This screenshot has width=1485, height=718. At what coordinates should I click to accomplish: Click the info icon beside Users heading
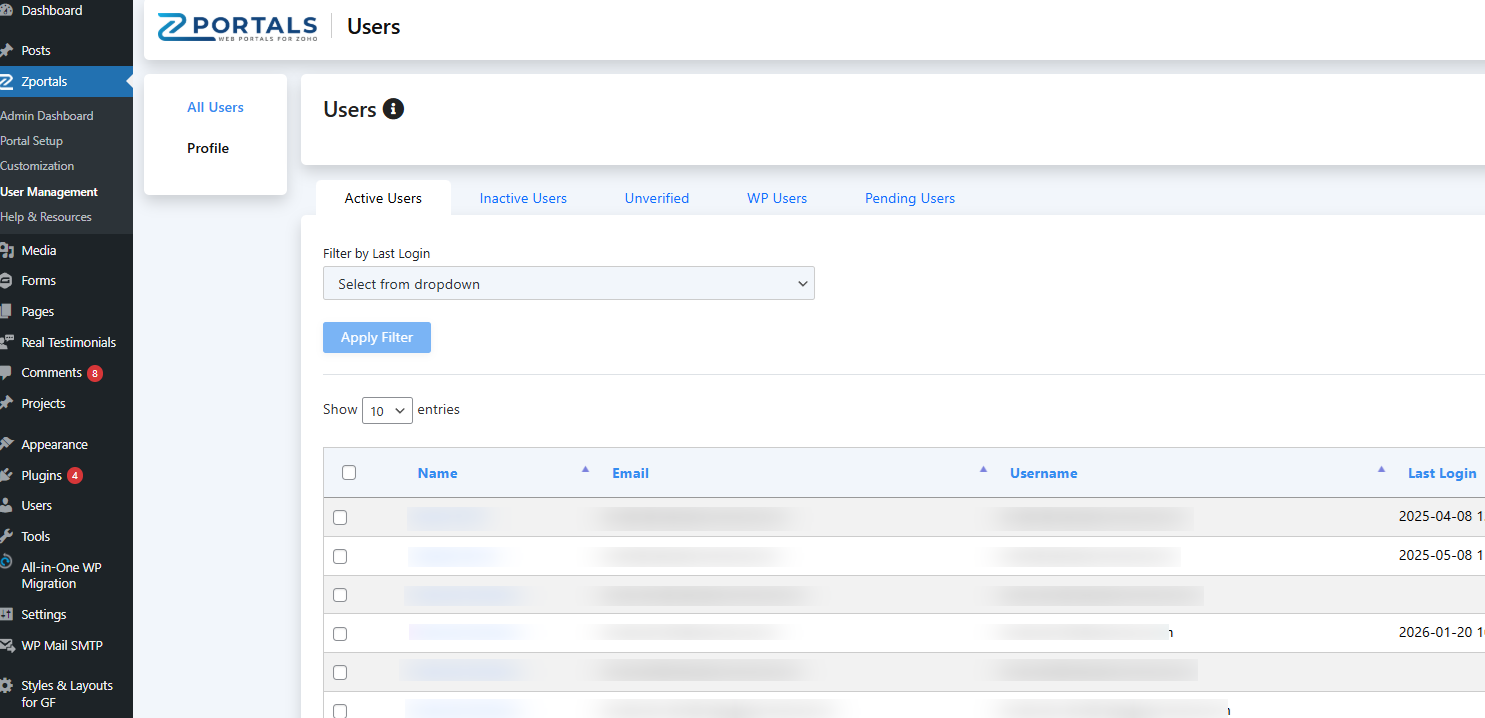click(x=394, y=109)
